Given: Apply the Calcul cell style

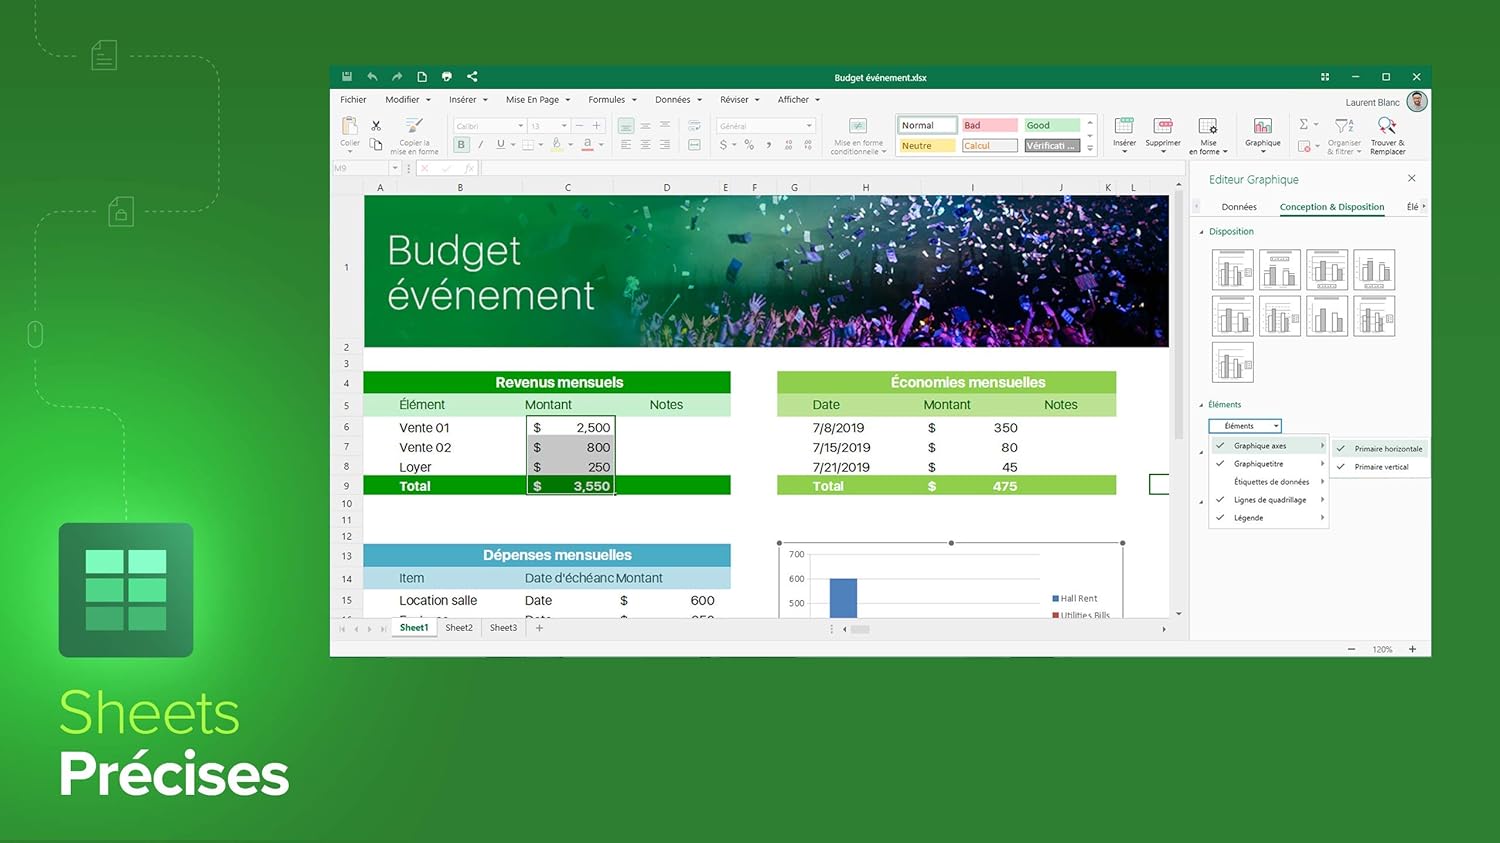Looking at the screenshot, I should coord(989,146).
